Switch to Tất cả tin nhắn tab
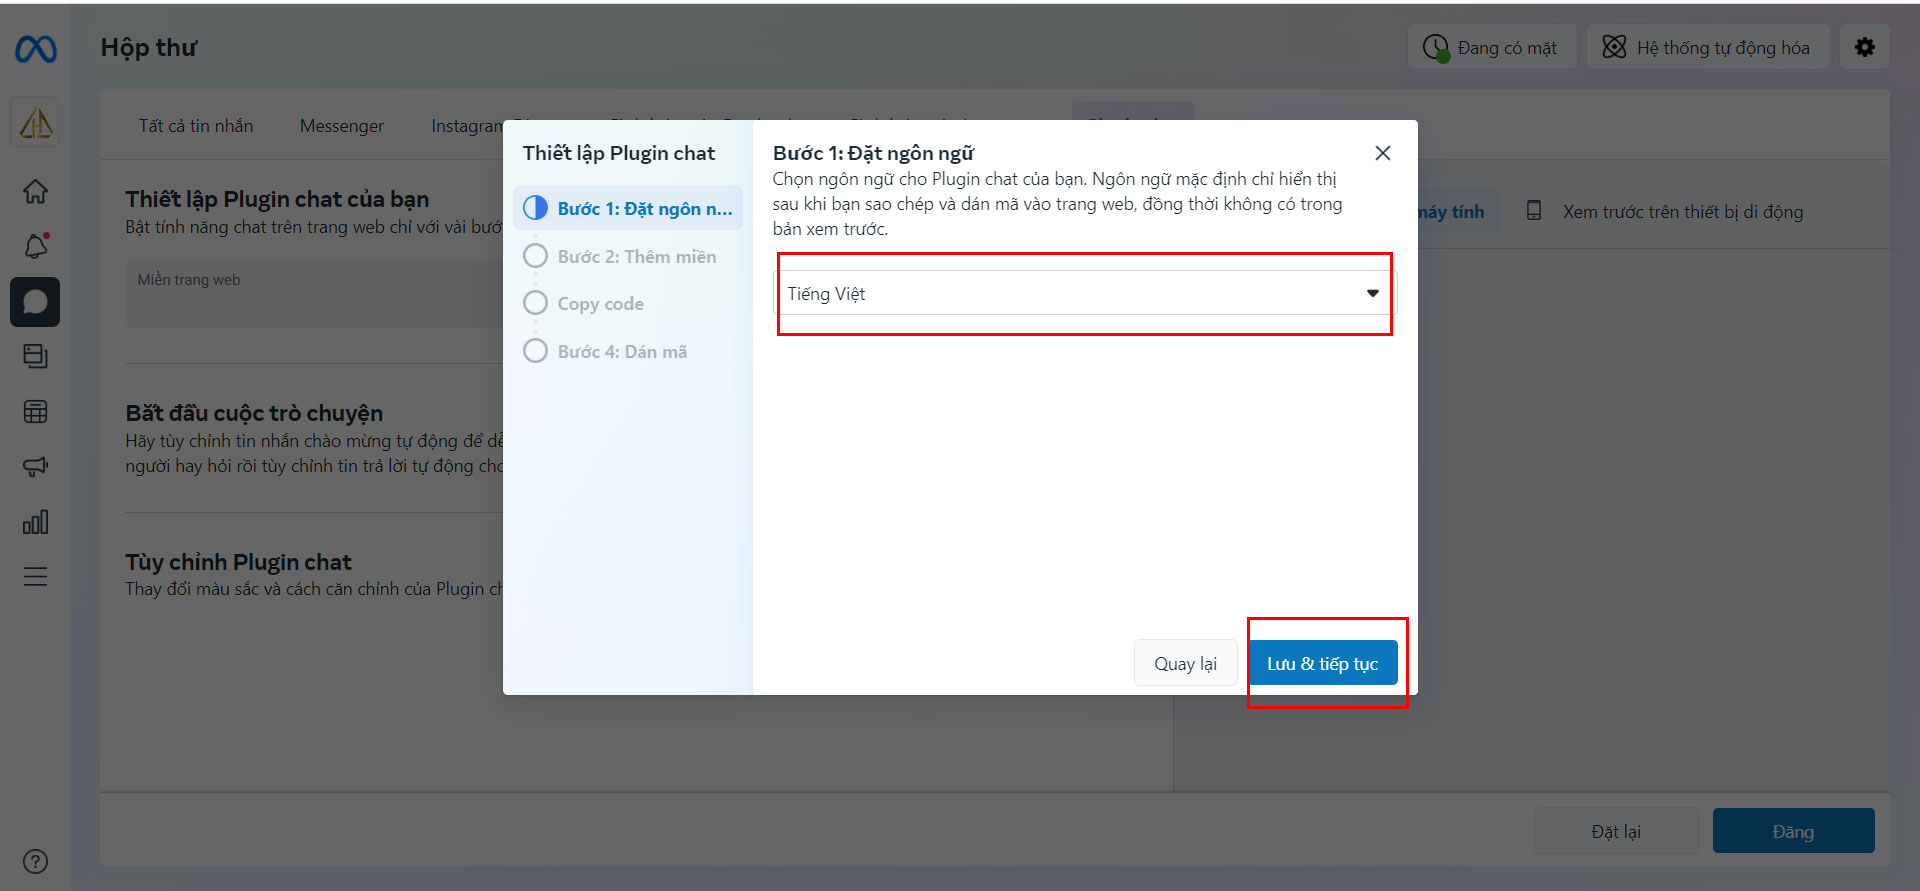 [196, 126]
